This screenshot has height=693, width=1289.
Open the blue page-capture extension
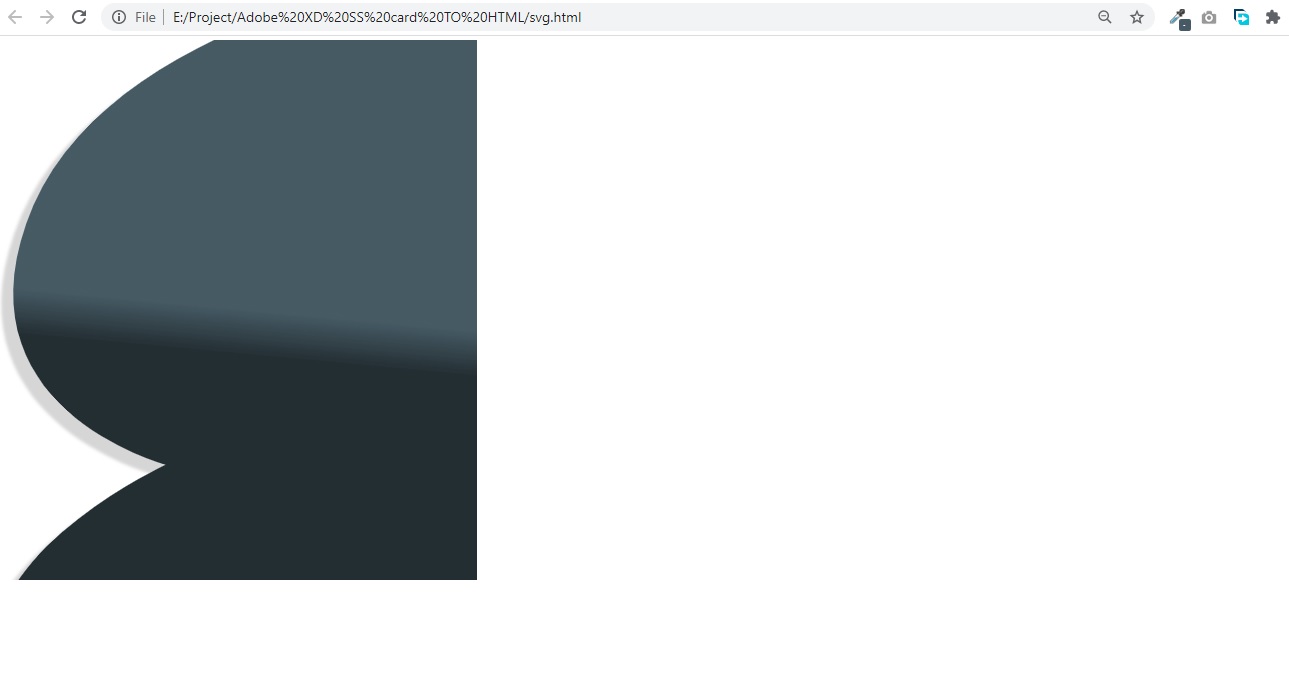tap(1241, 17)
